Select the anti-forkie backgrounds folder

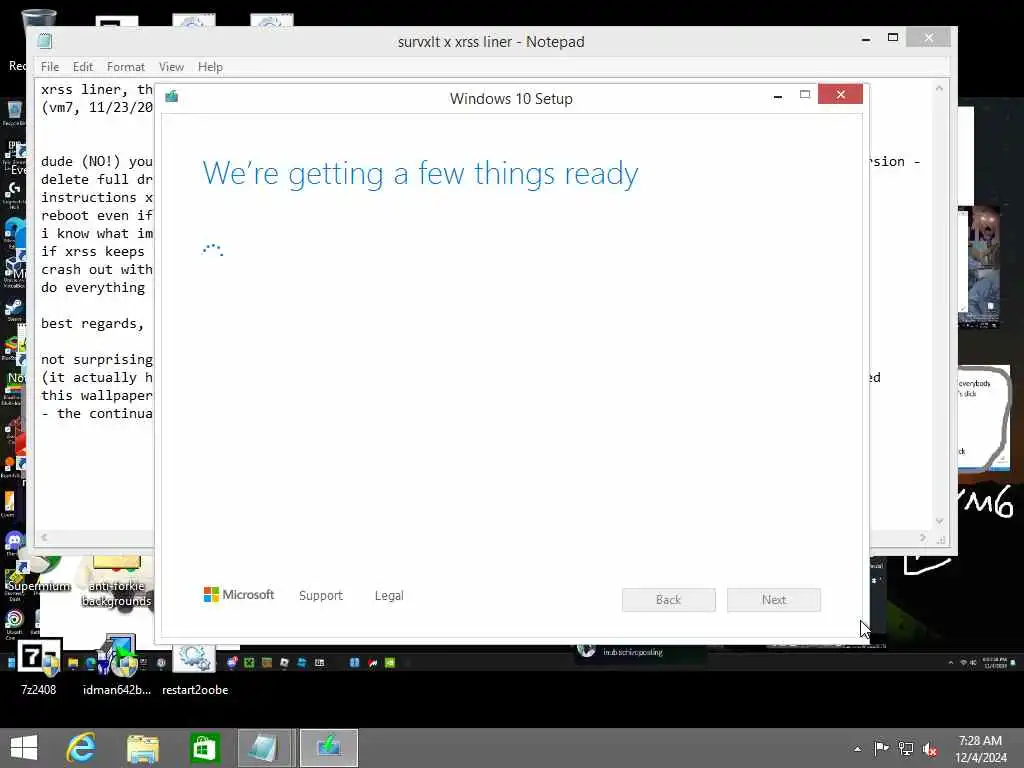[116, 581]
